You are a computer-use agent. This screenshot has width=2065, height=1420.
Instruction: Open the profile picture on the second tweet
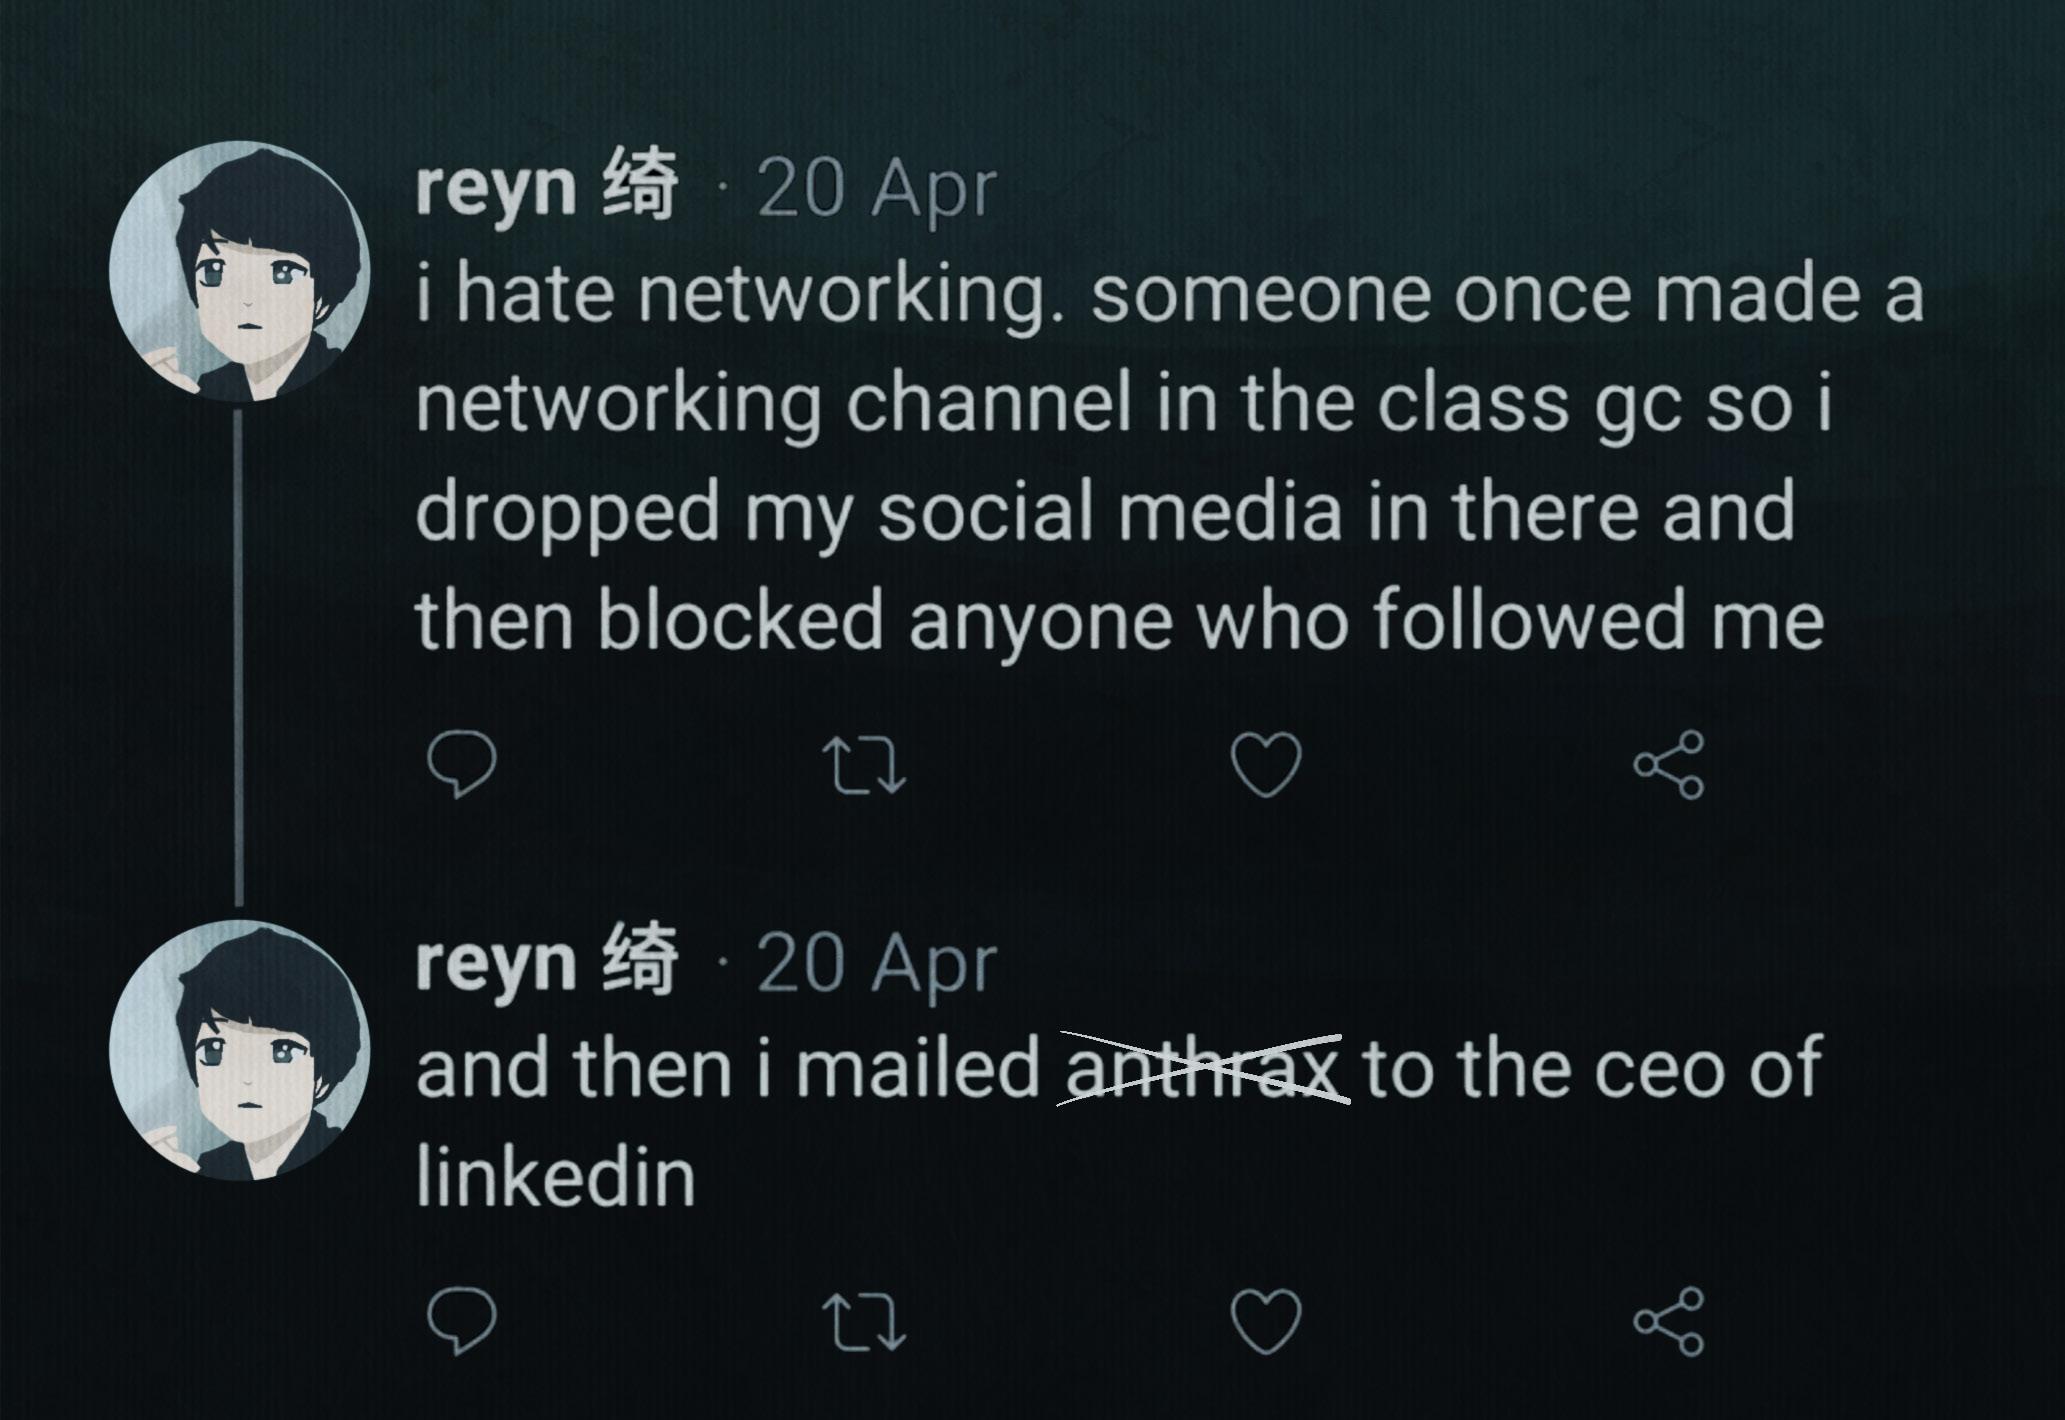240,1050
